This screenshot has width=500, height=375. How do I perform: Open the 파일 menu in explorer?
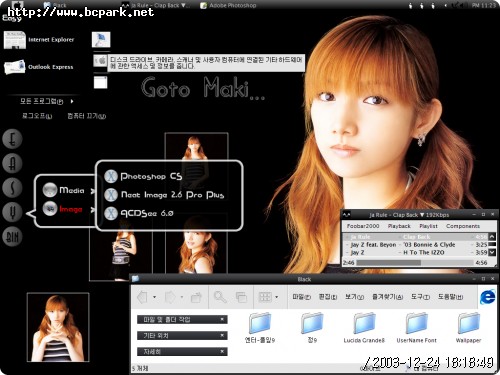pyautogui.click(x=301, y=297)
